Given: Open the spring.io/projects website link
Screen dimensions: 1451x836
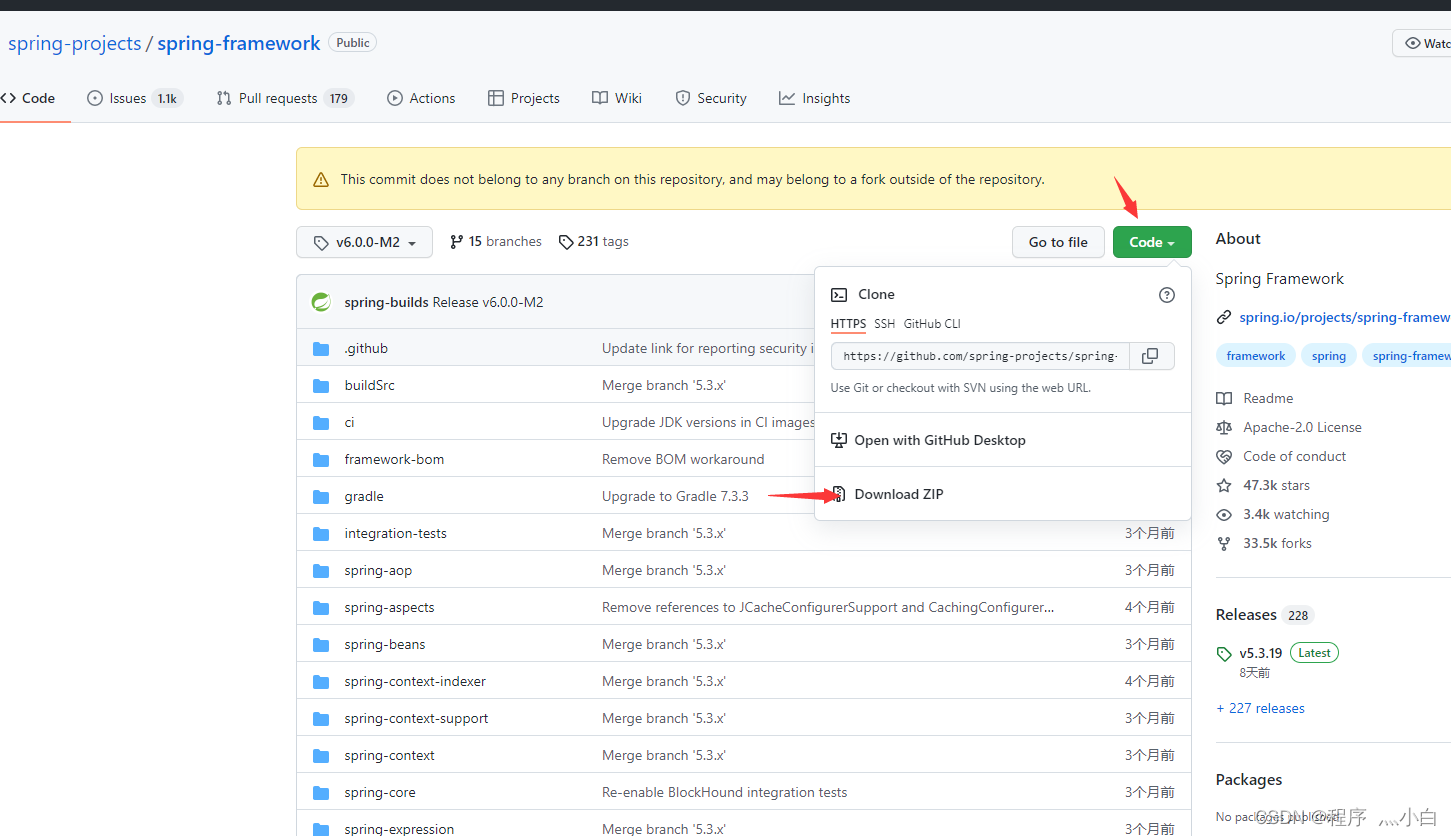Looking at the screenshot, I should (x=1344, y=317).
